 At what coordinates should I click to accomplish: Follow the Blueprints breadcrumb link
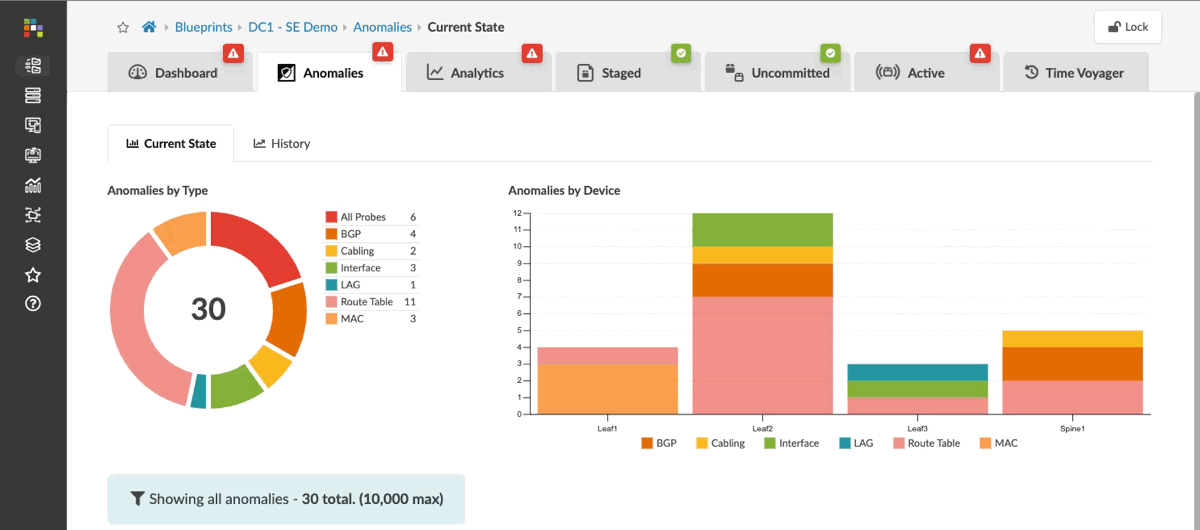tap(205, 27)
